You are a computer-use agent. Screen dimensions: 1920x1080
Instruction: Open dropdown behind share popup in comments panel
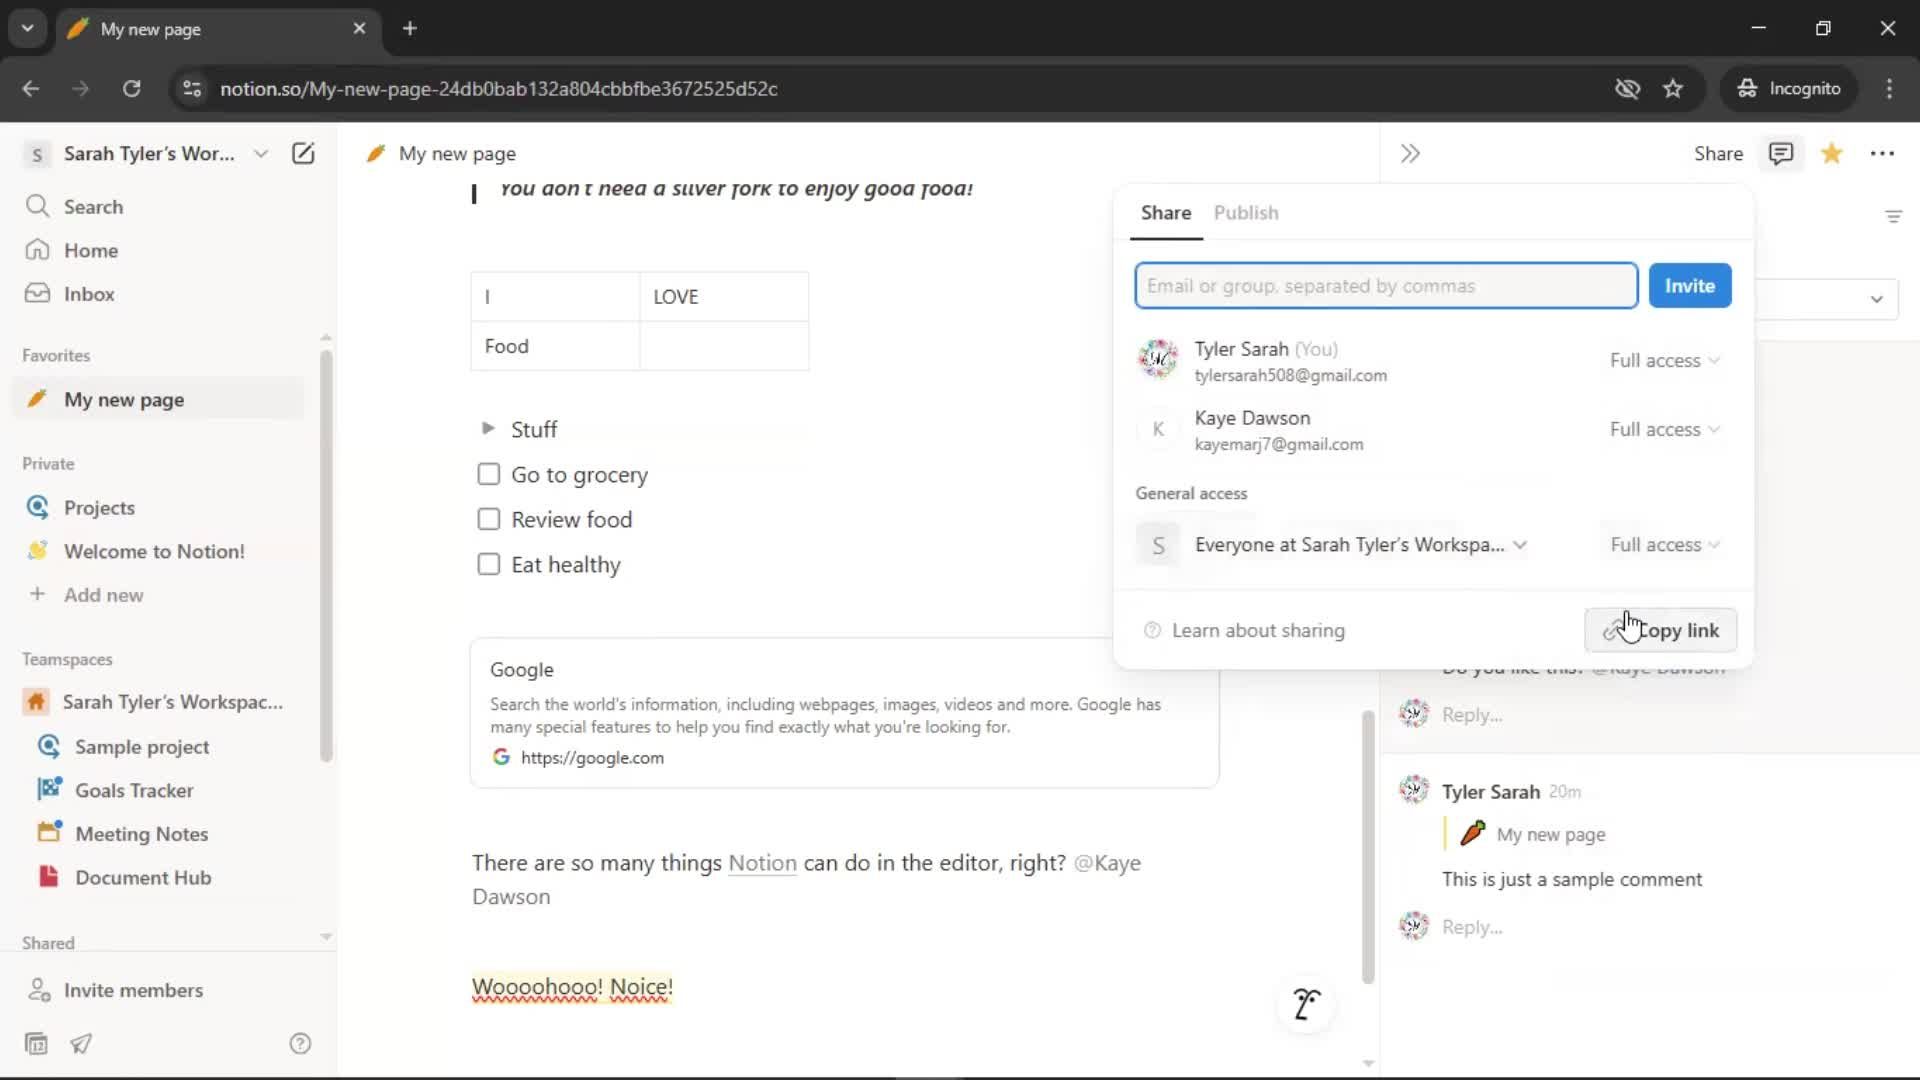click(x=1876, y=299)
